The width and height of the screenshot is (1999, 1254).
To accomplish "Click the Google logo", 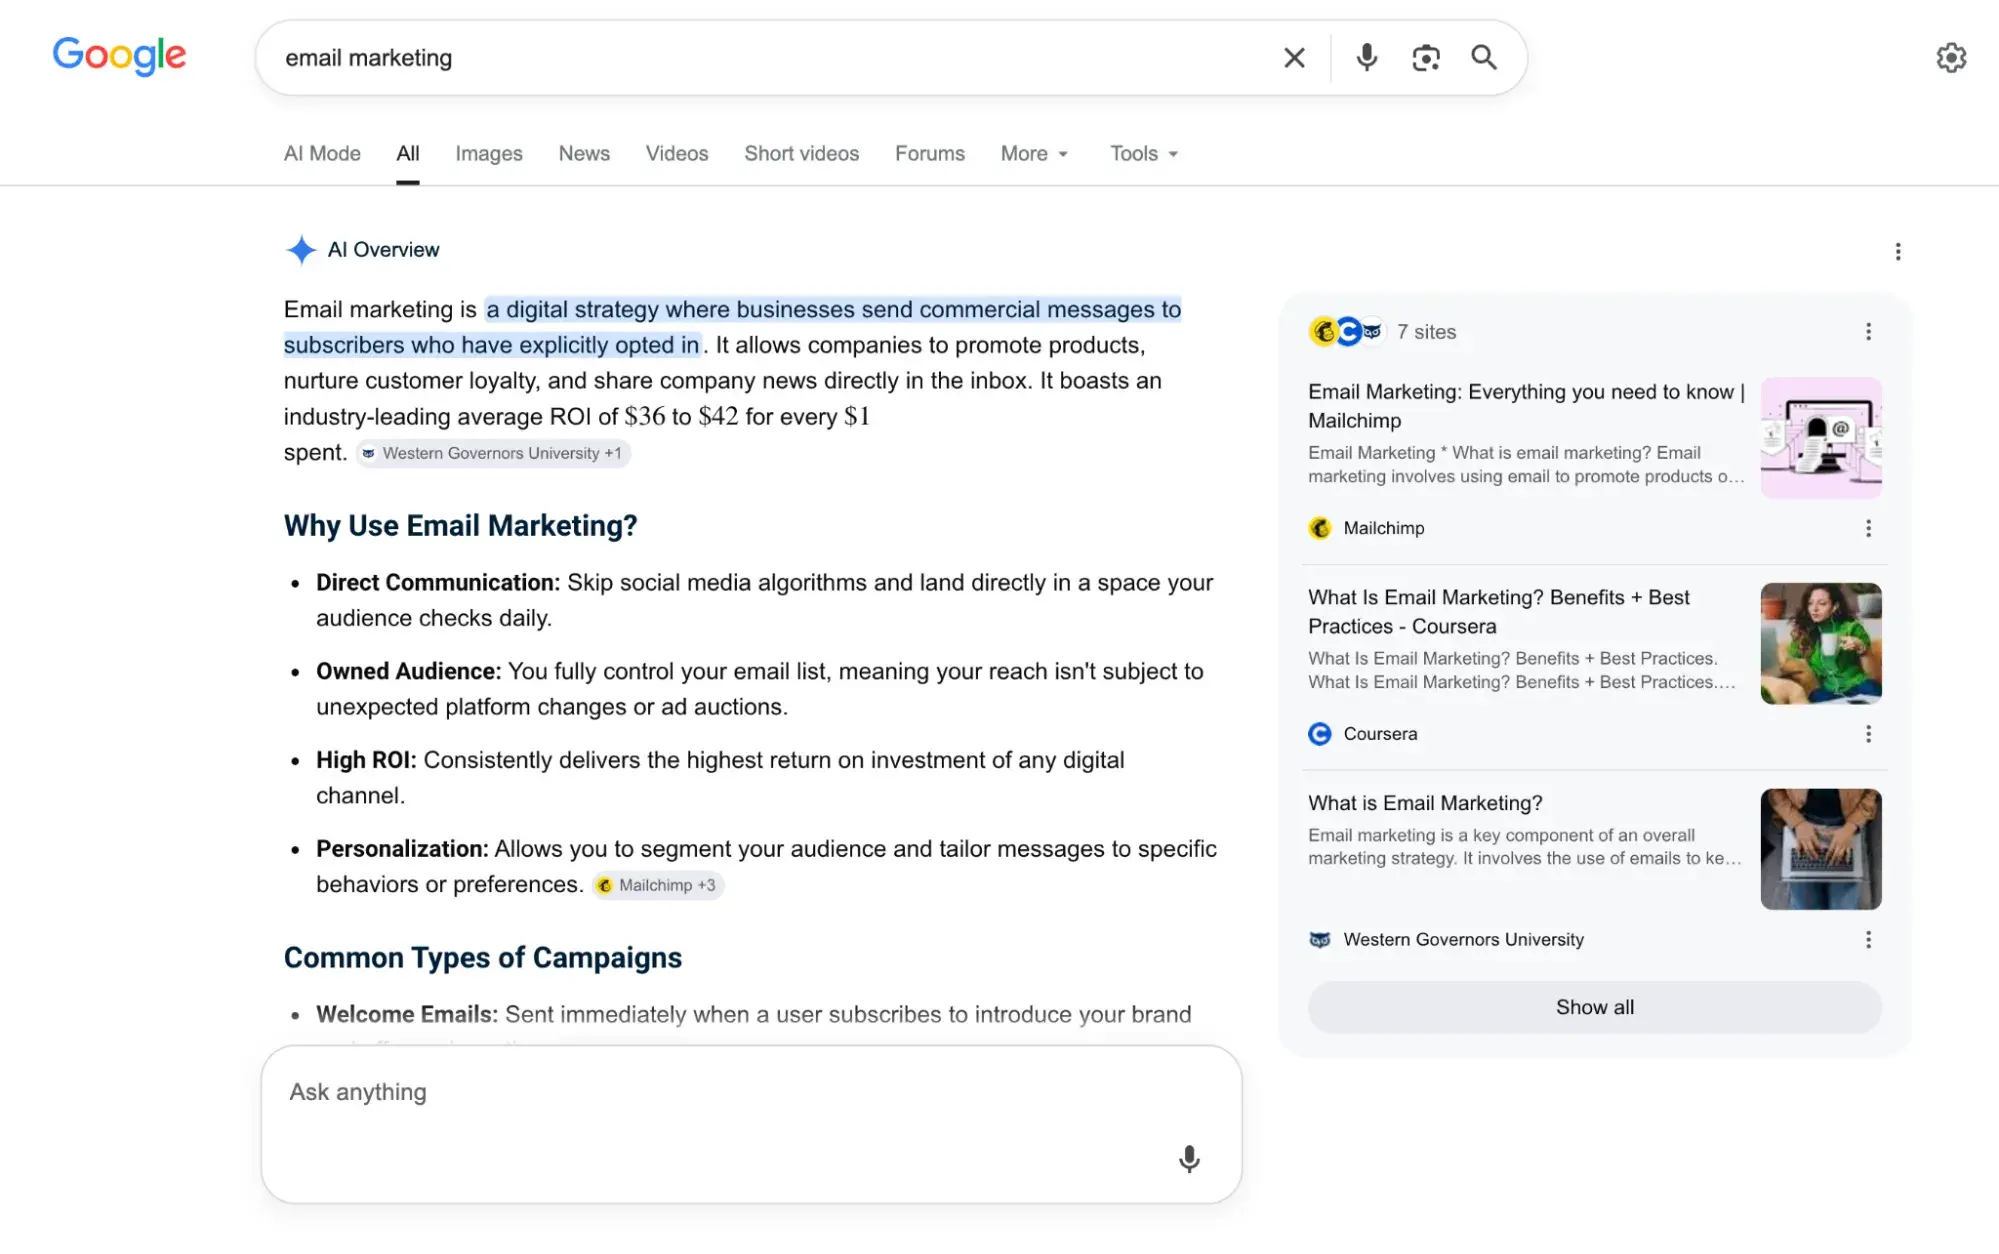I will 119,55.
